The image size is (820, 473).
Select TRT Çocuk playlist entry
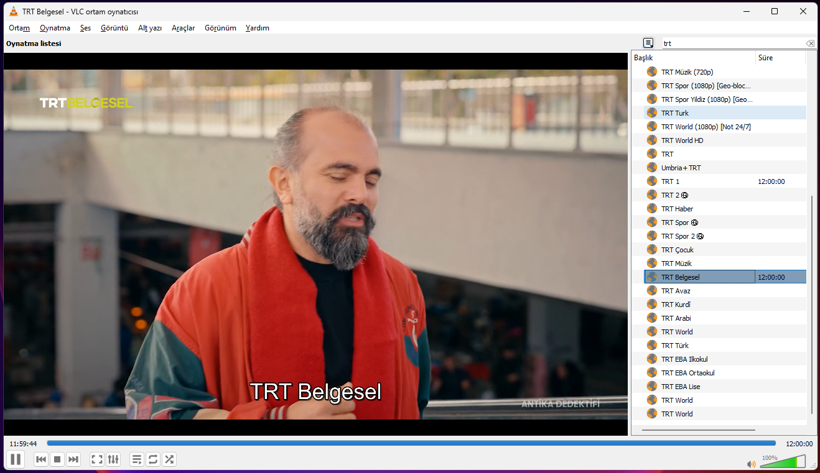tap(725, 250)
